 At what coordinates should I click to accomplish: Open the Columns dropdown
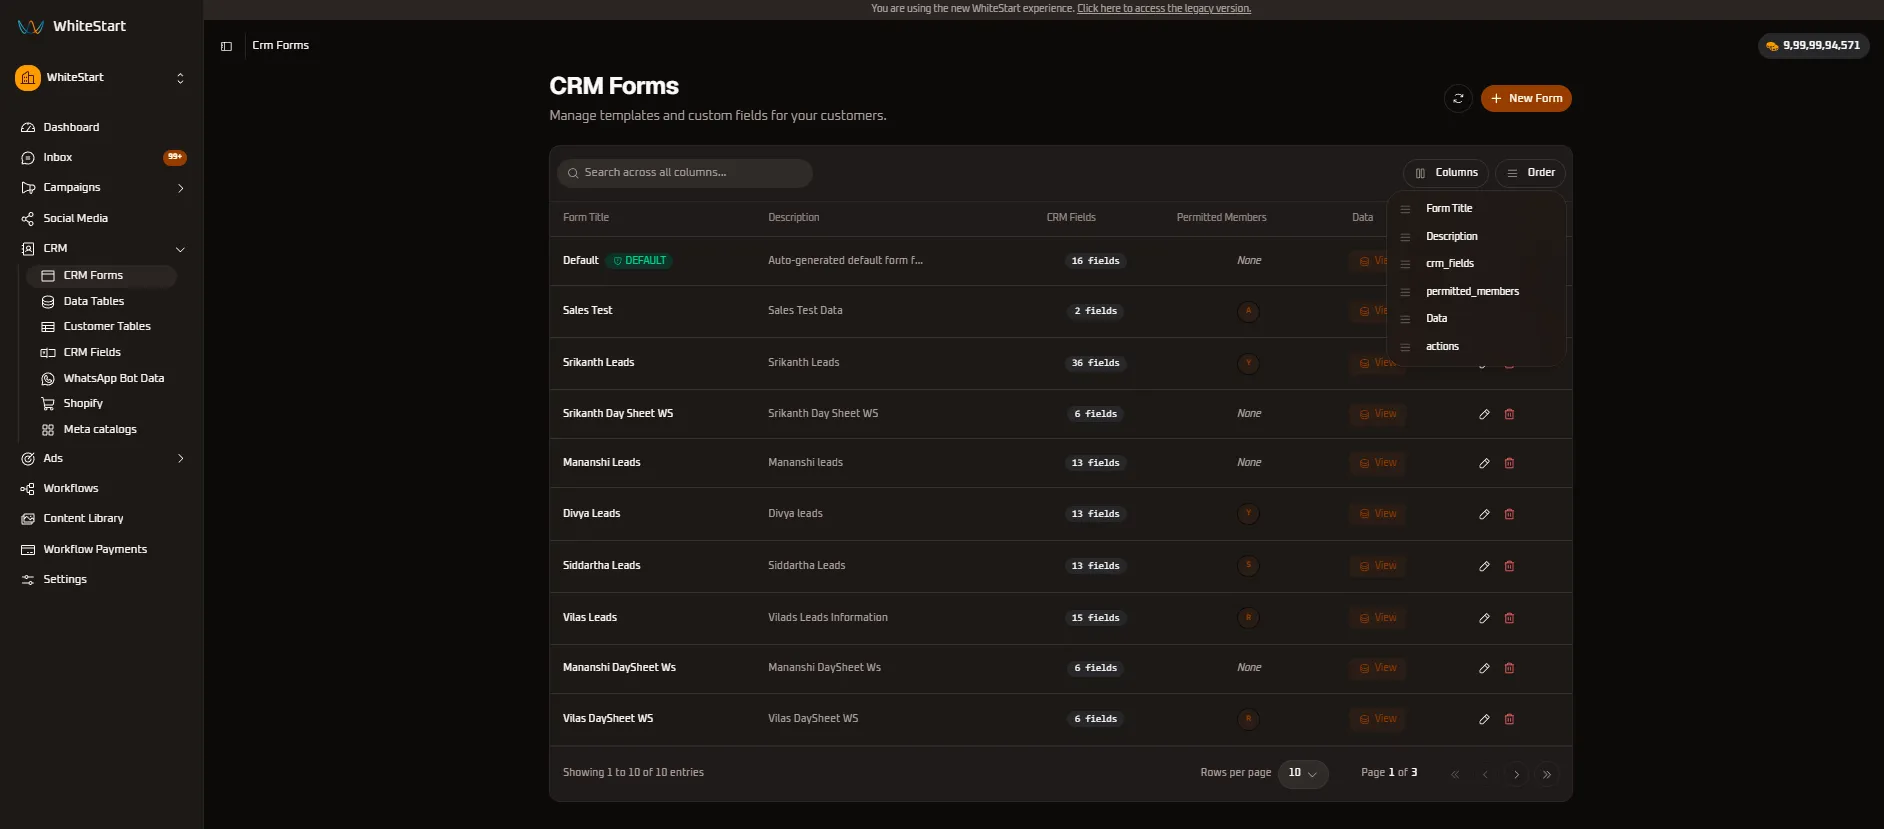(x=1446, y=173)
